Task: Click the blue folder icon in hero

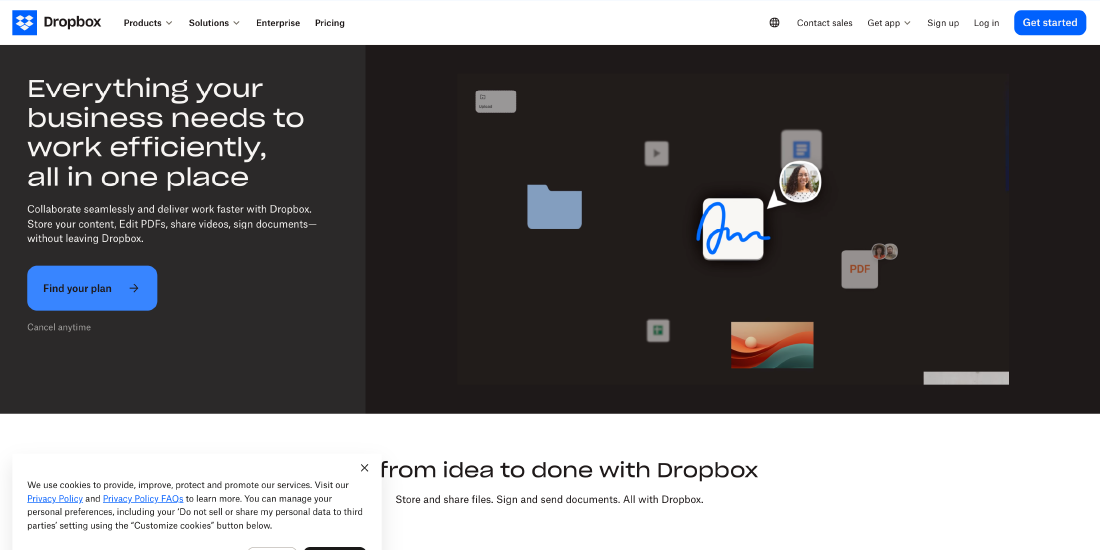Action: pos(554,207)
